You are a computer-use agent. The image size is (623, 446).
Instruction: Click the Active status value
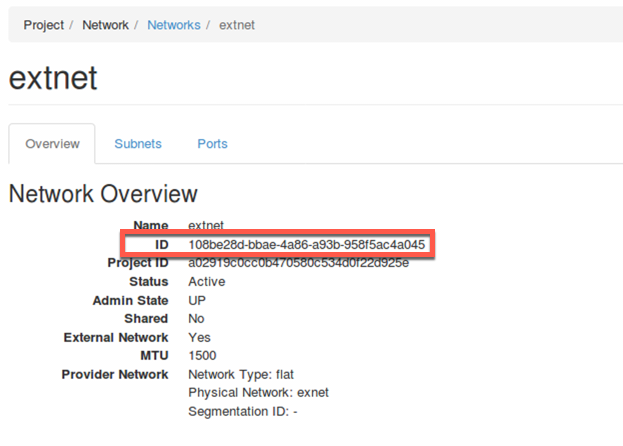(x=207, y=282)
